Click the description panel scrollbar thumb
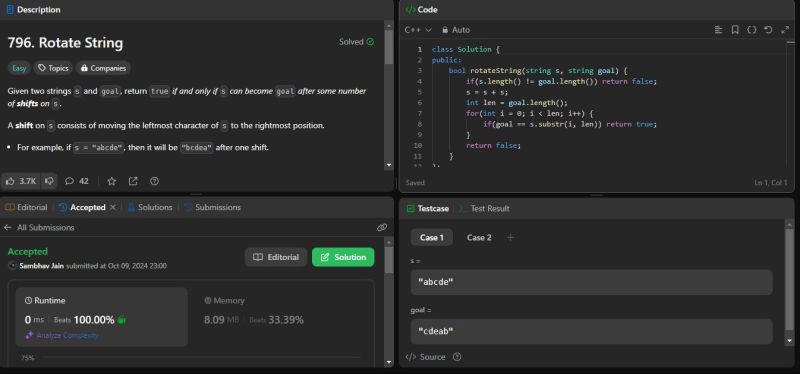Image resolution: width=800 pixels, height=374 pixels. click(x=389, y=47)
